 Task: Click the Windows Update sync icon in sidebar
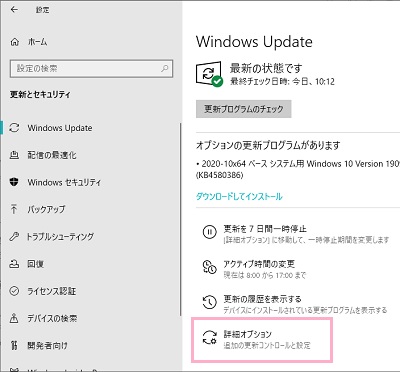point(14,128)
